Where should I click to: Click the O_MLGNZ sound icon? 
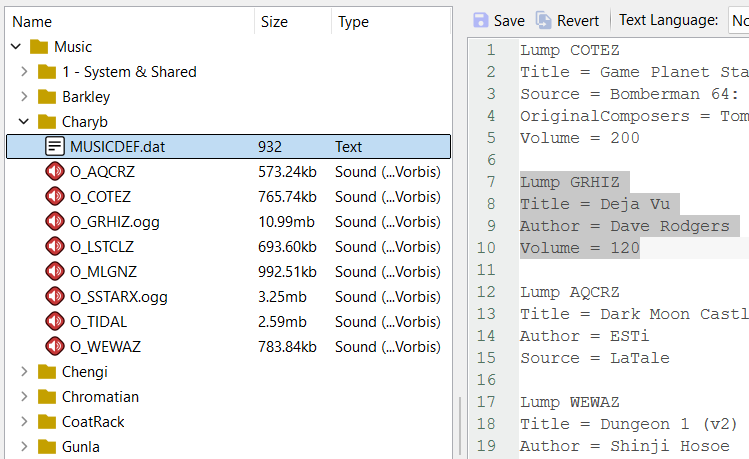click(x=54, y=271)
